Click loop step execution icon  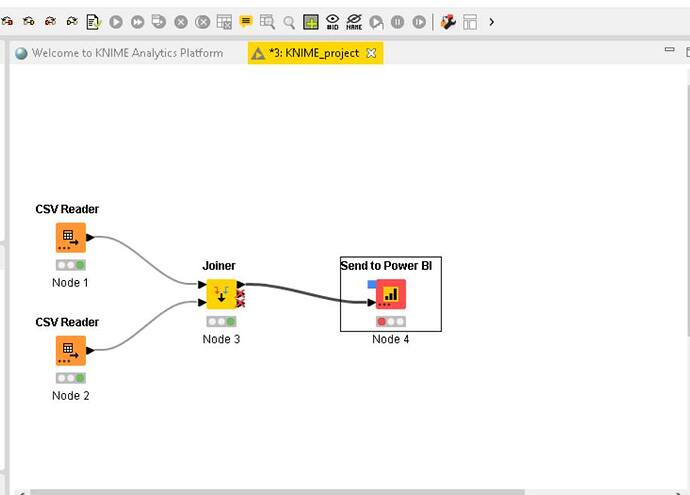click(x=376, y=22)
